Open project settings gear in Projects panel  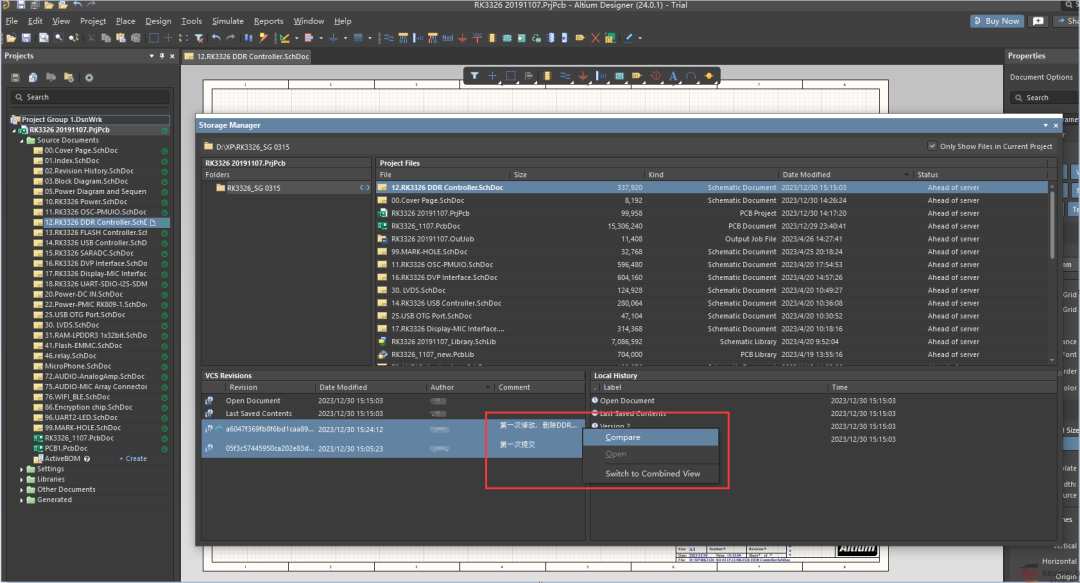89,77
